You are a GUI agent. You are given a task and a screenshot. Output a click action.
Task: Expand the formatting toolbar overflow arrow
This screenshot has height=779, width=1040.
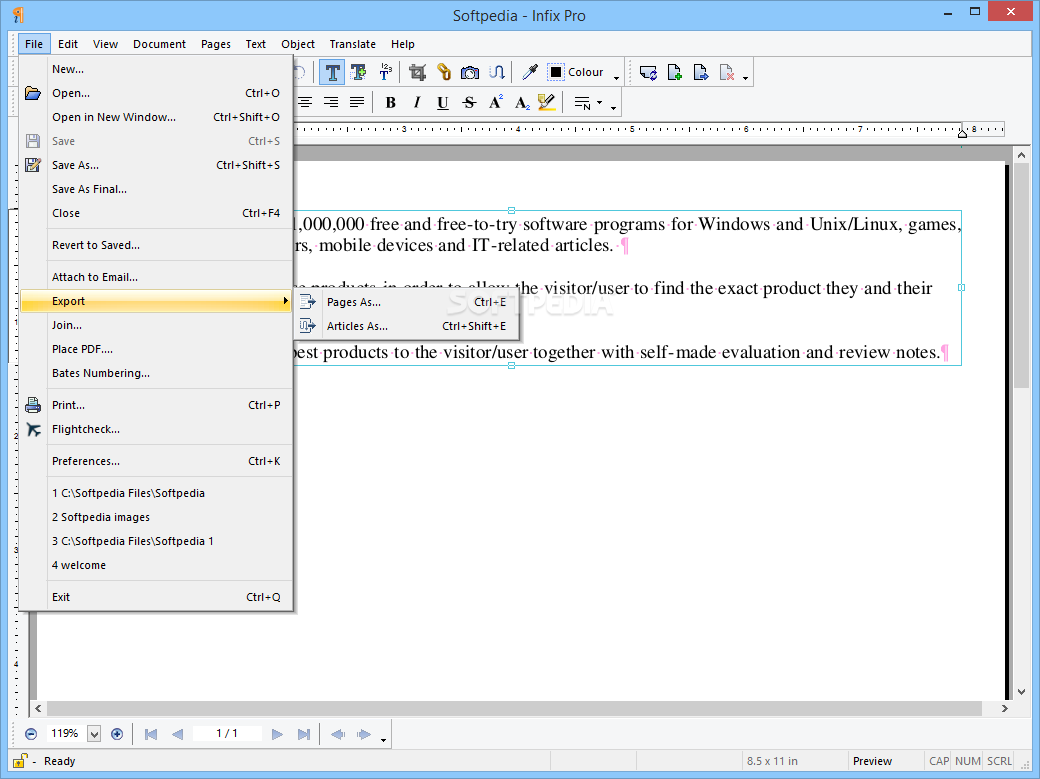[614, 107]
